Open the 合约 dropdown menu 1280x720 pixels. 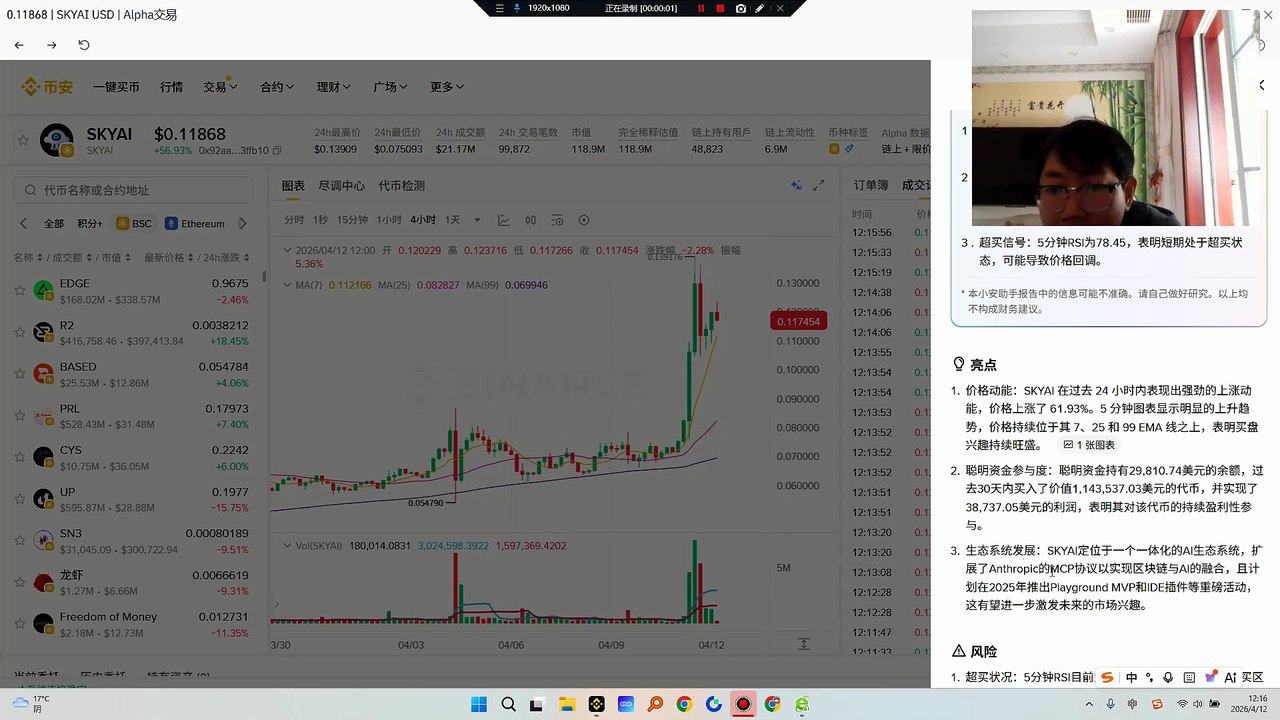coord(277,87)
